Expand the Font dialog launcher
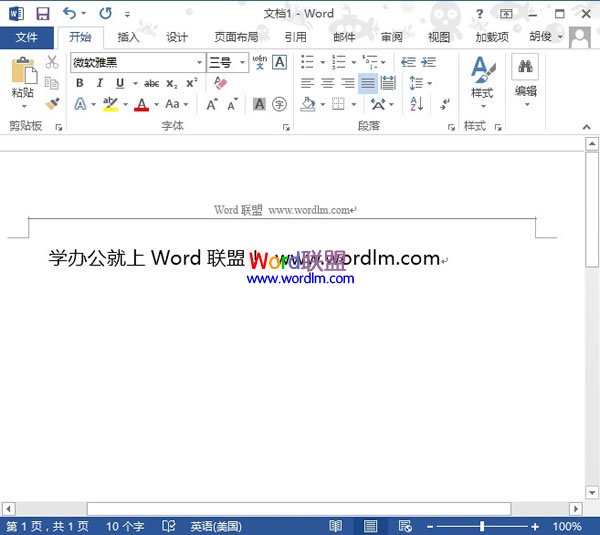This screenshot has height=535, width=600. 286,127
